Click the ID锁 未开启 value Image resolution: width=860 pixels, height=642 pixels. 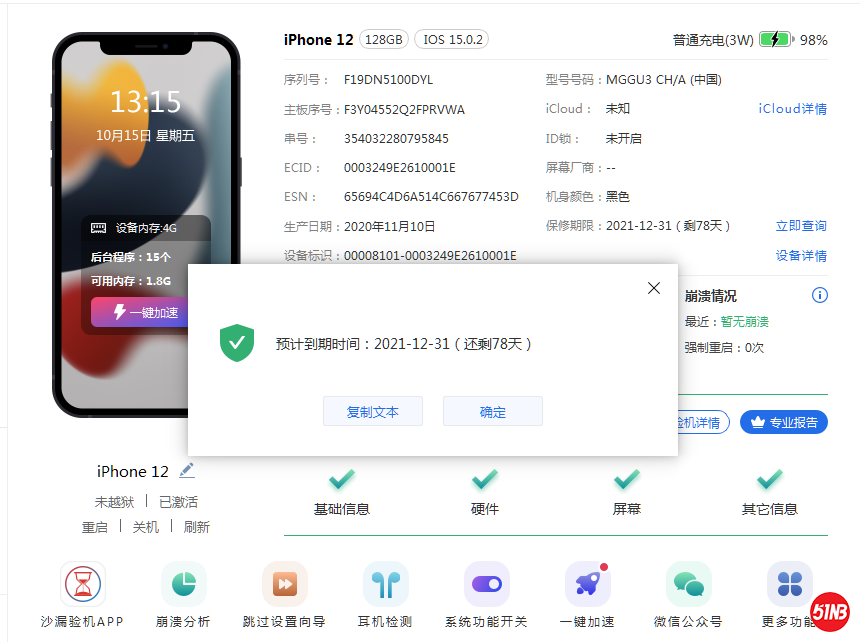pyautogui.click(x=624, y=139)
